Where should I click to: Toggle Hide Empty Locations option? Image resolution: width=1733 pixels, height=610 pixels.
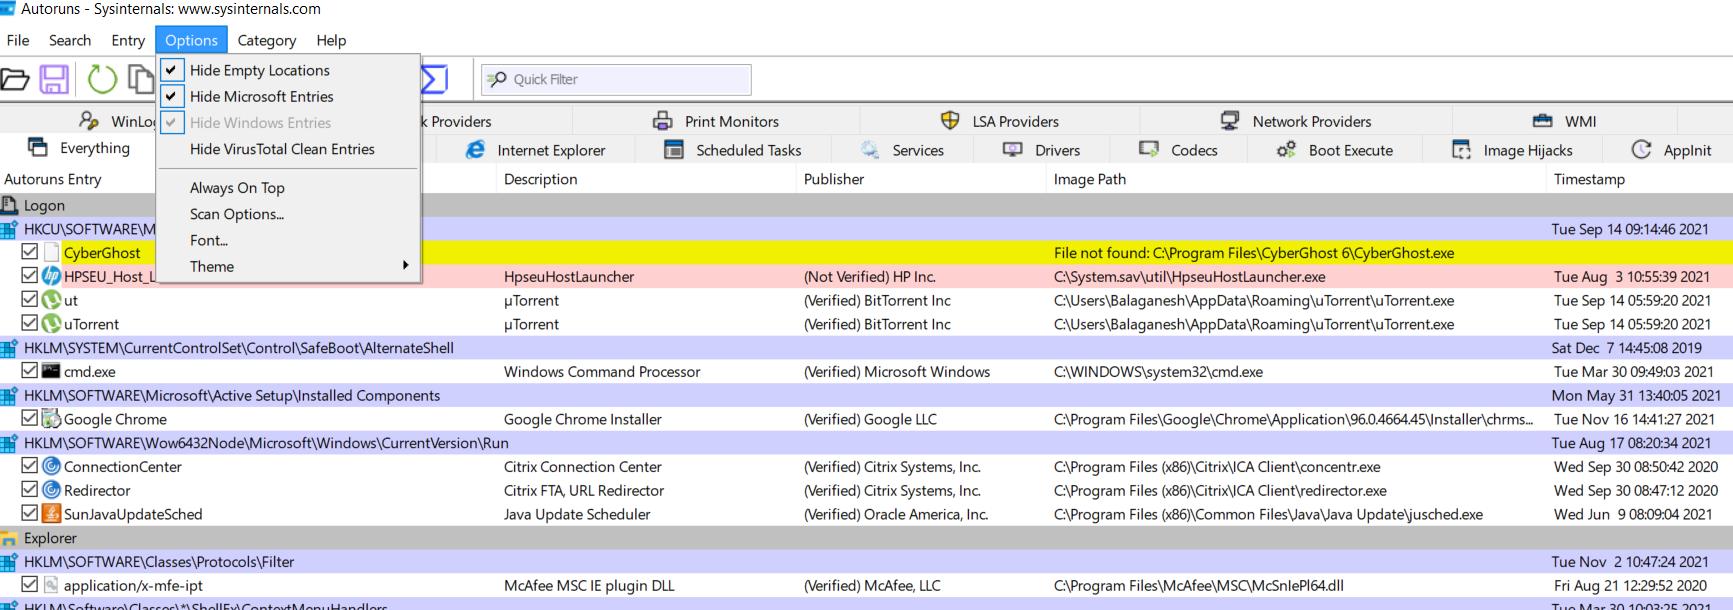click(x=288, y=70)
